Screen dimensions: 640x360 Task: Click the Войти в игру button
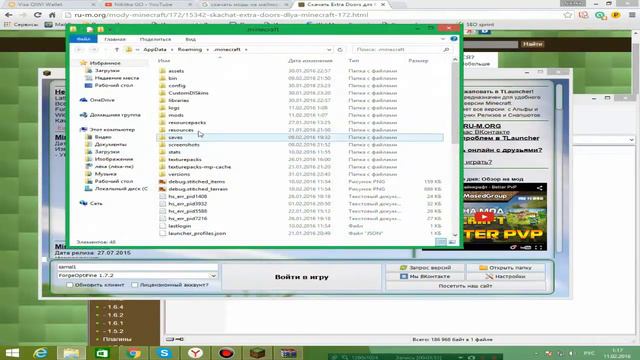[302, 277]
